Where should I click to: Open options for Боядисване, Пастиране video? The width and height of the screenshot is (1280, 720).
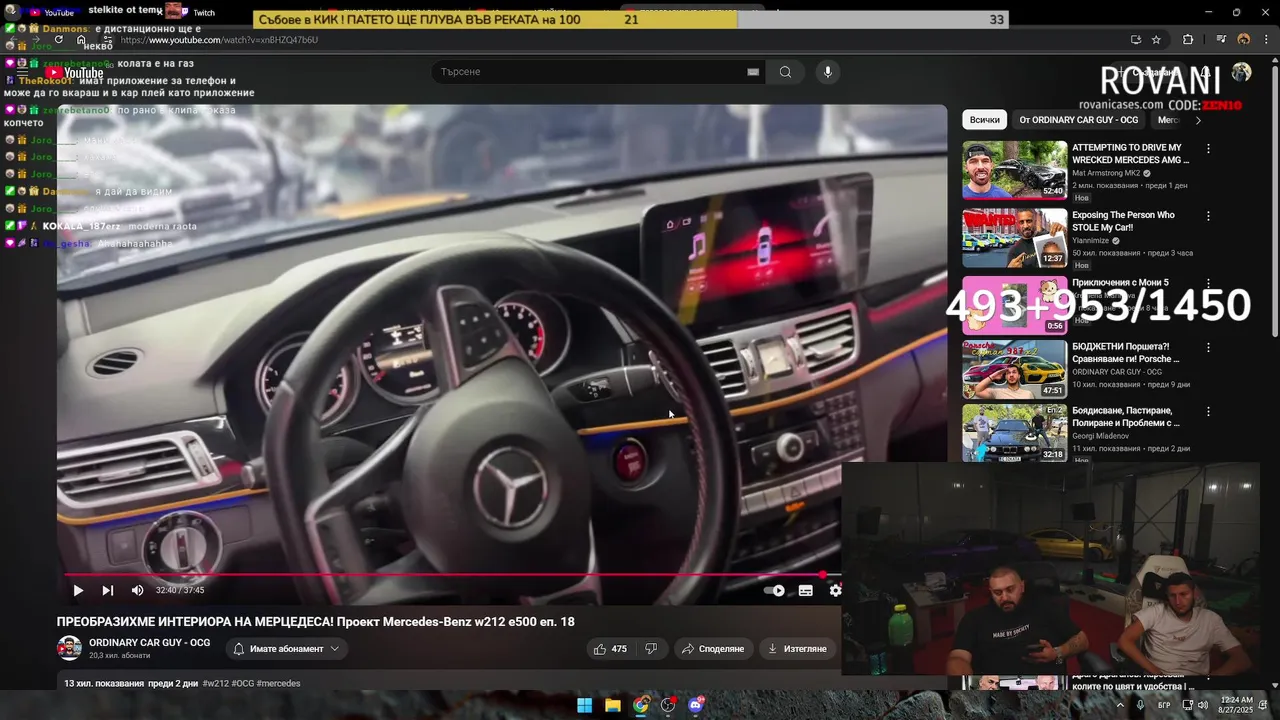[1208, 411]
